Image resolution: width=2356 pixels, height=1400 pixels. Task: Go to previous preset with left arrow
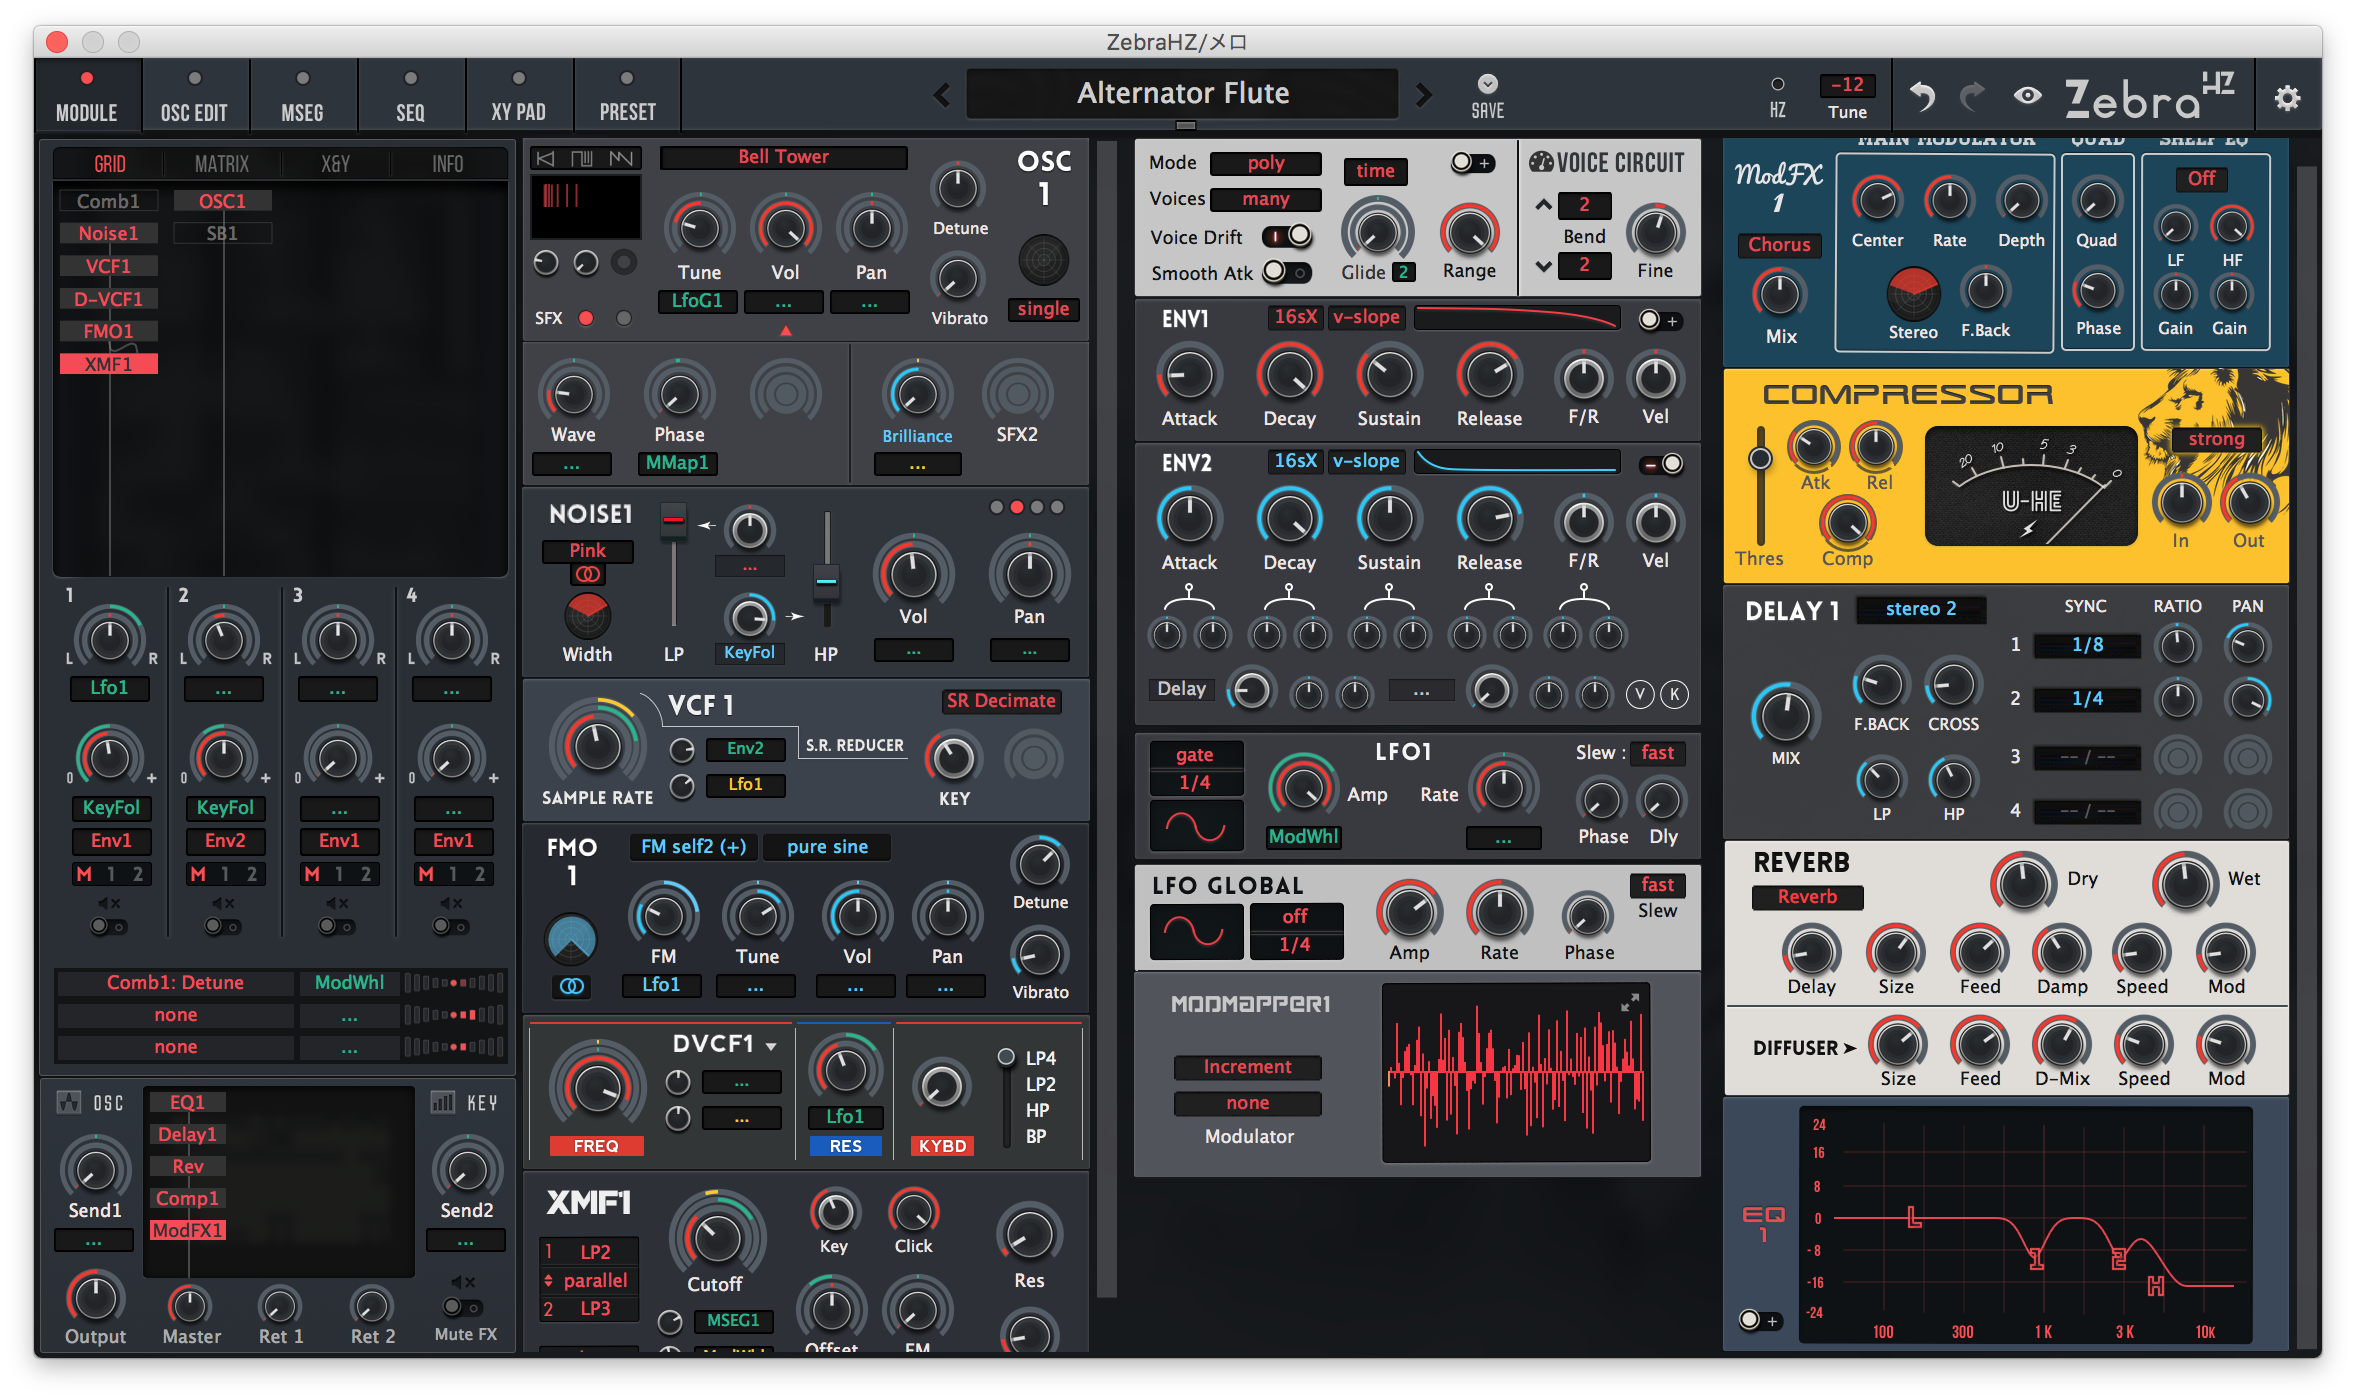pyautogui.click(x=942, y=96)
